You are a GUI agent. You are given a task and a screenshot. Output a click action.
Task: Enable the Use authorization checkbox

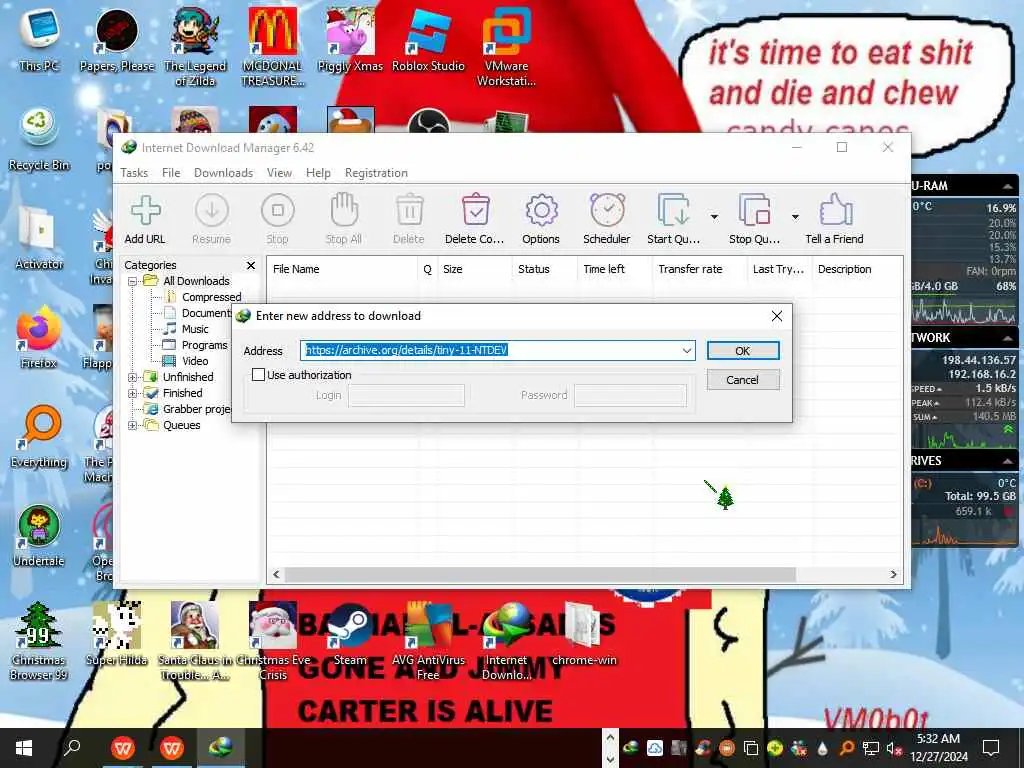(x=259, y=375)
